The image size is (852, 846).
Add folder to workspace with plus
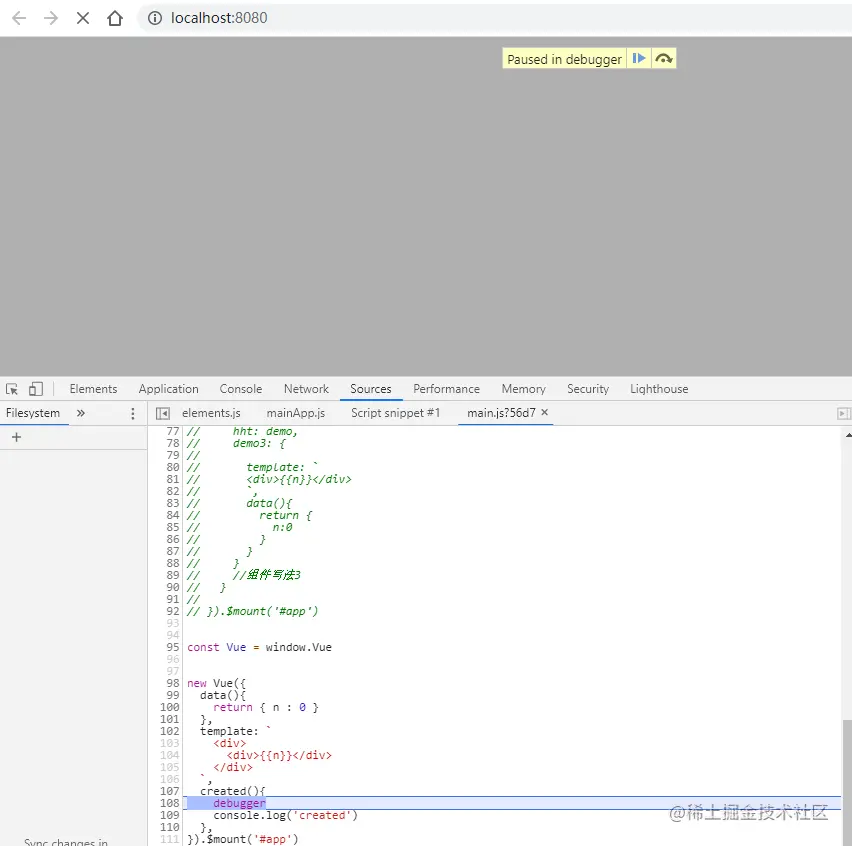click(x=16, y=437)
